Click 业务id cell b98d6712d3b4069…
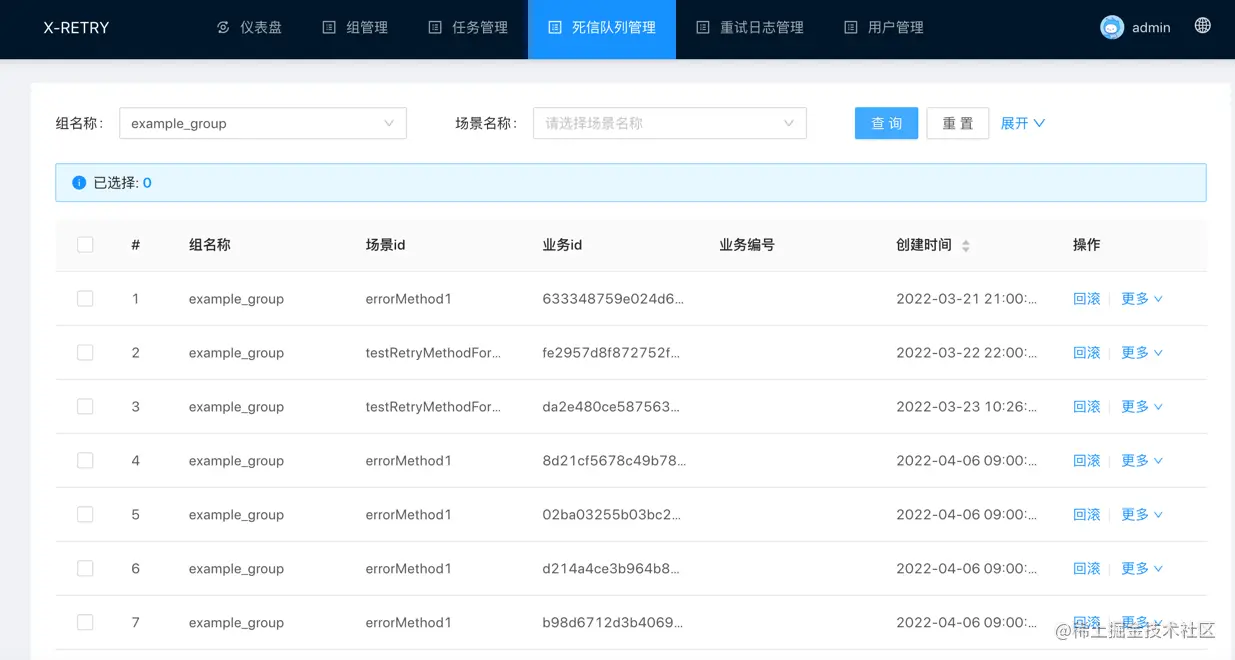1235x660 pixels. pos(613,623)
